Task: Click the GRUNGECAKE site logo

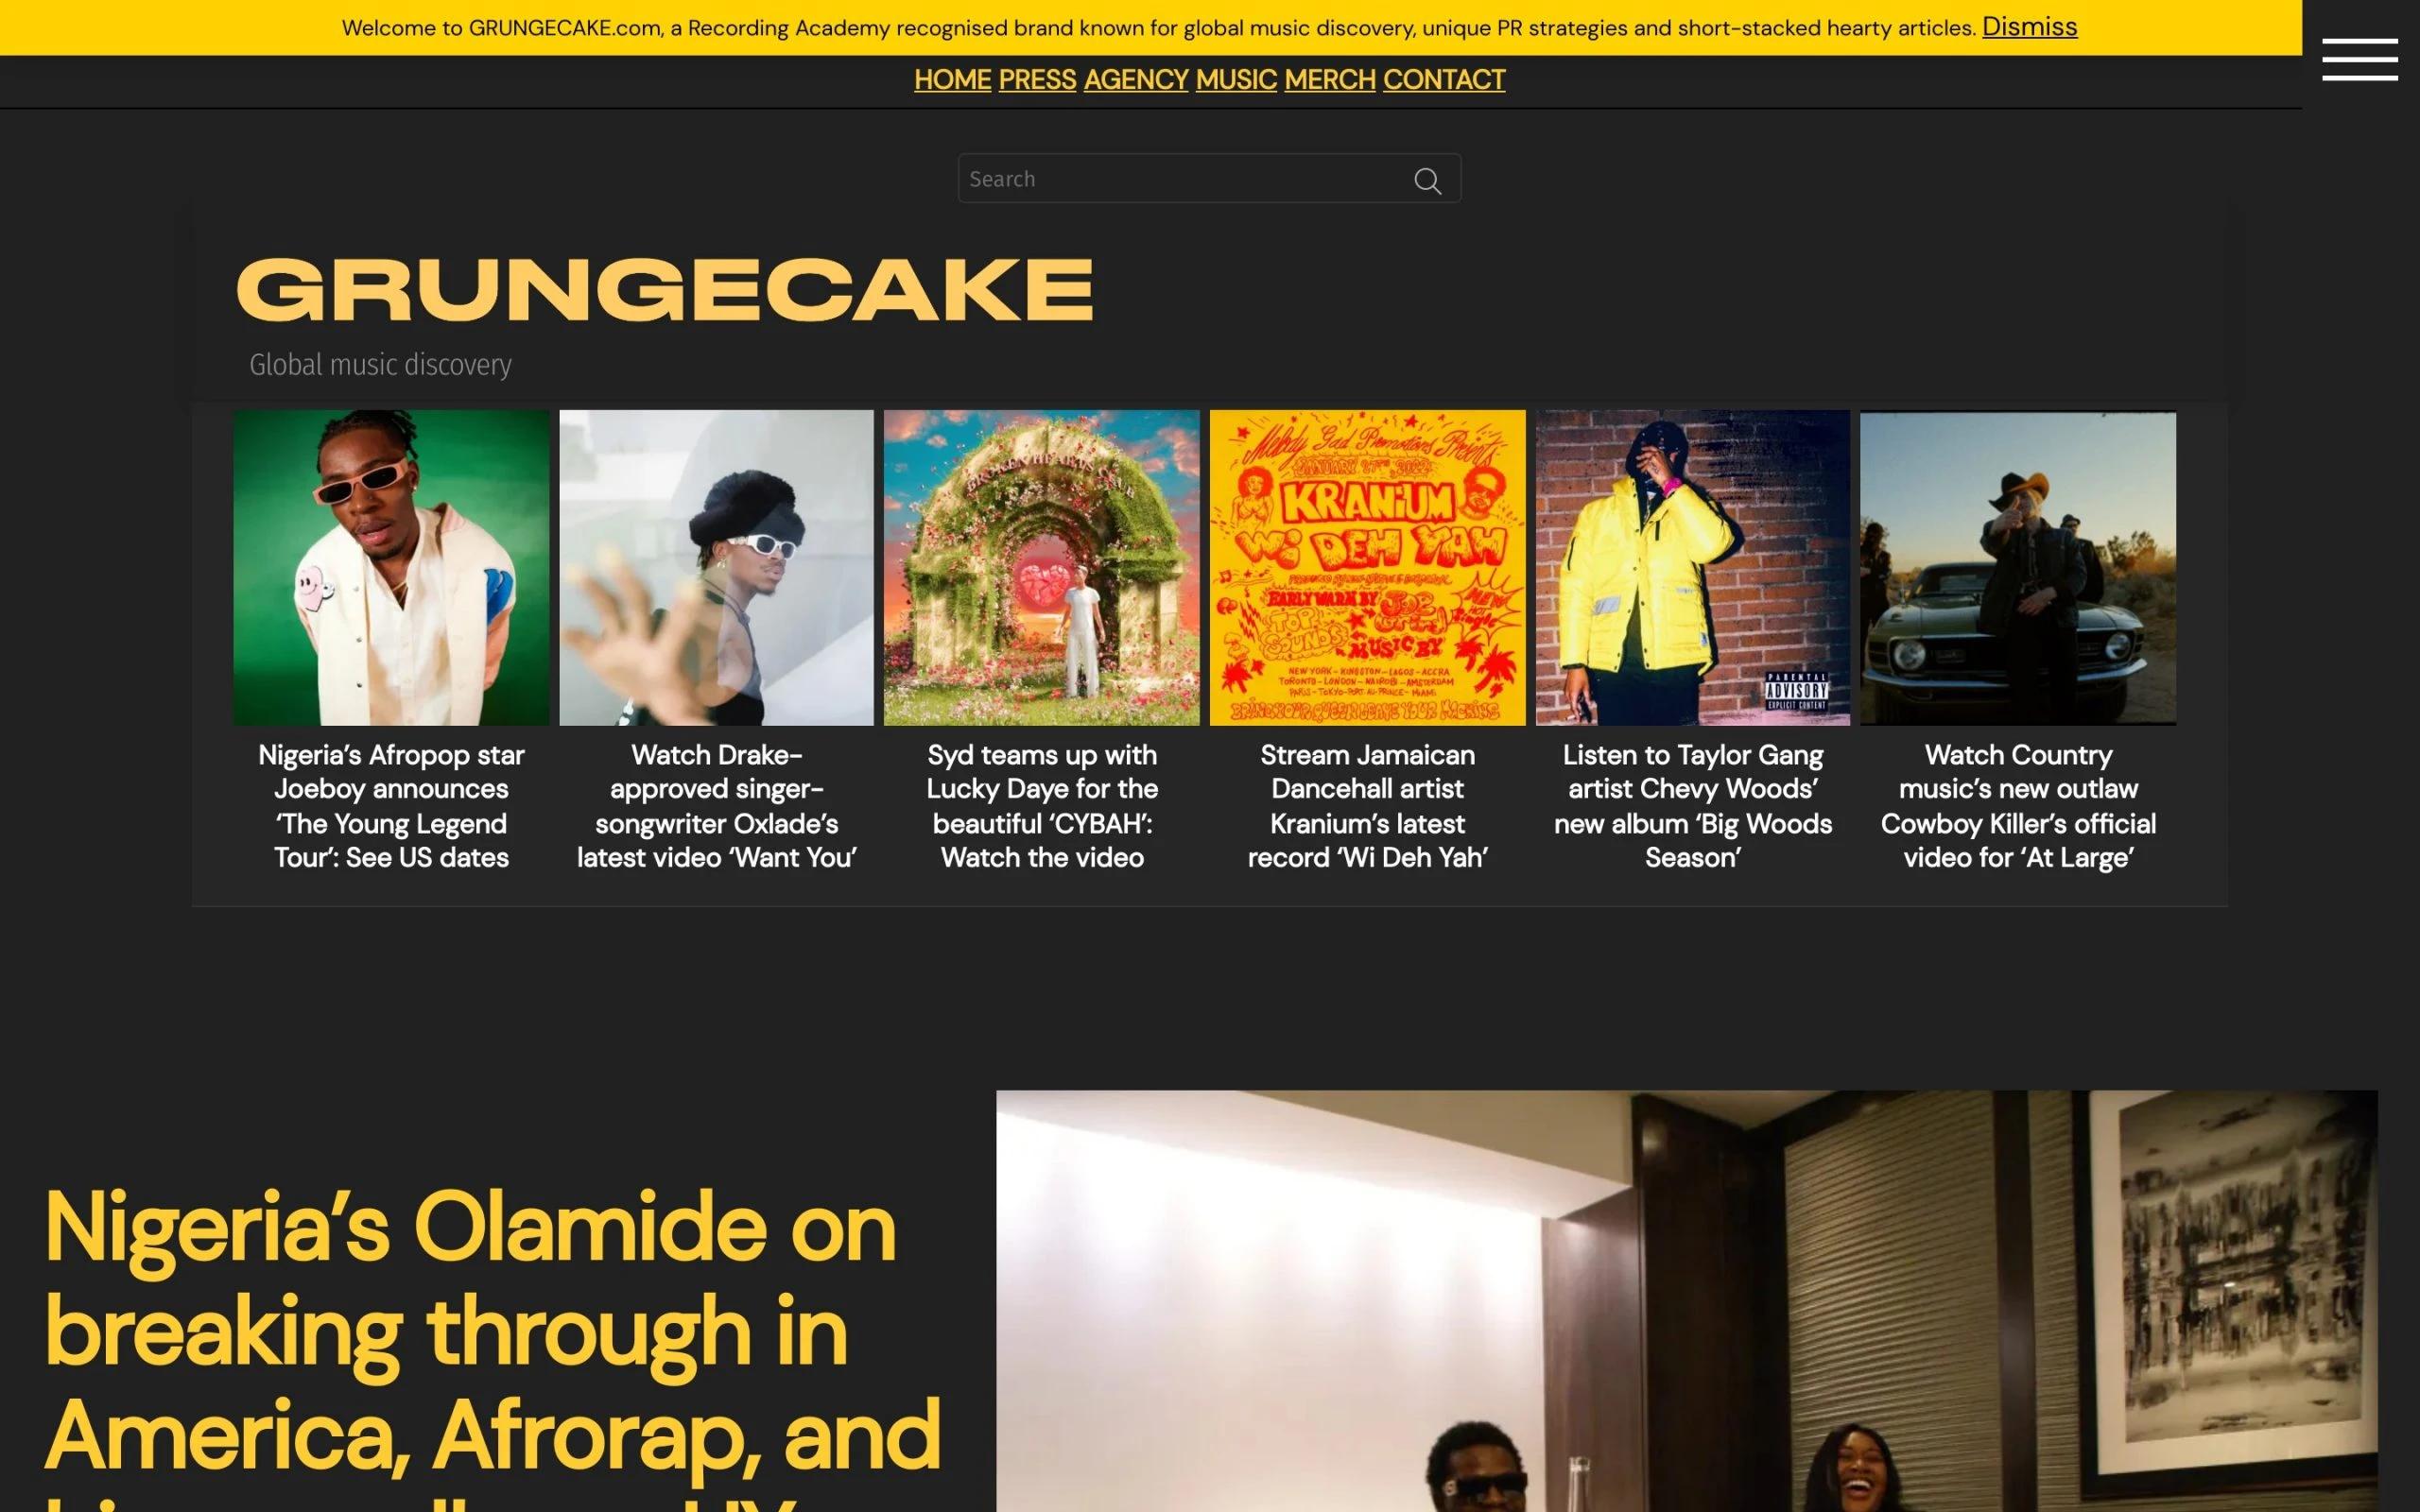Action: click(x=665, y=289)
